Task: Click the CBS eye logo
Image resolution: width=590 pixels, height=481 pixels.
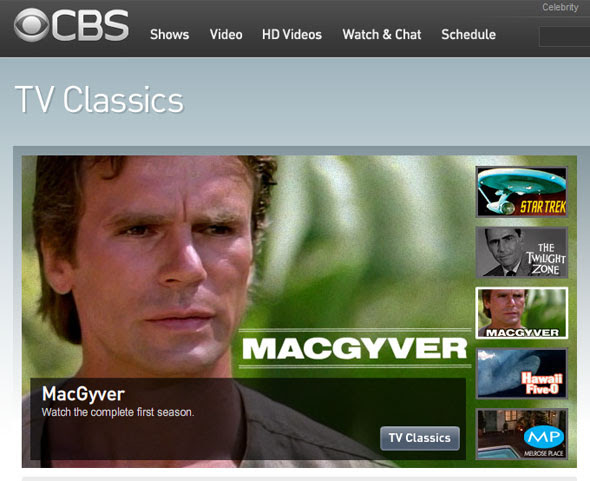Action: [31, 25]
